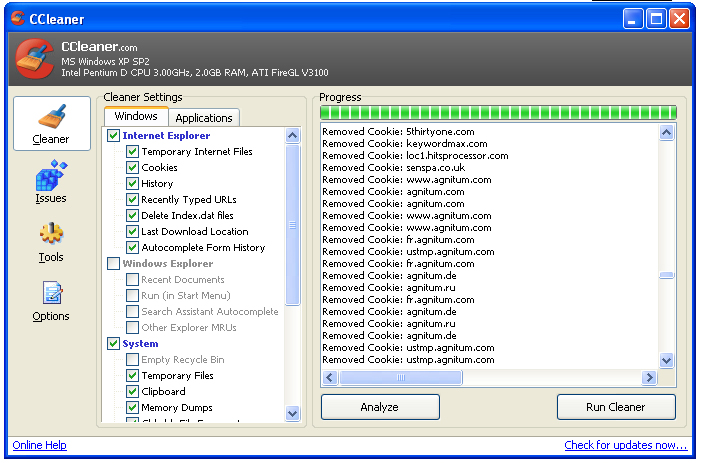705x463 pixels.
Task: Open the Issues section in sidebar
Action: [x=51, y=182]
